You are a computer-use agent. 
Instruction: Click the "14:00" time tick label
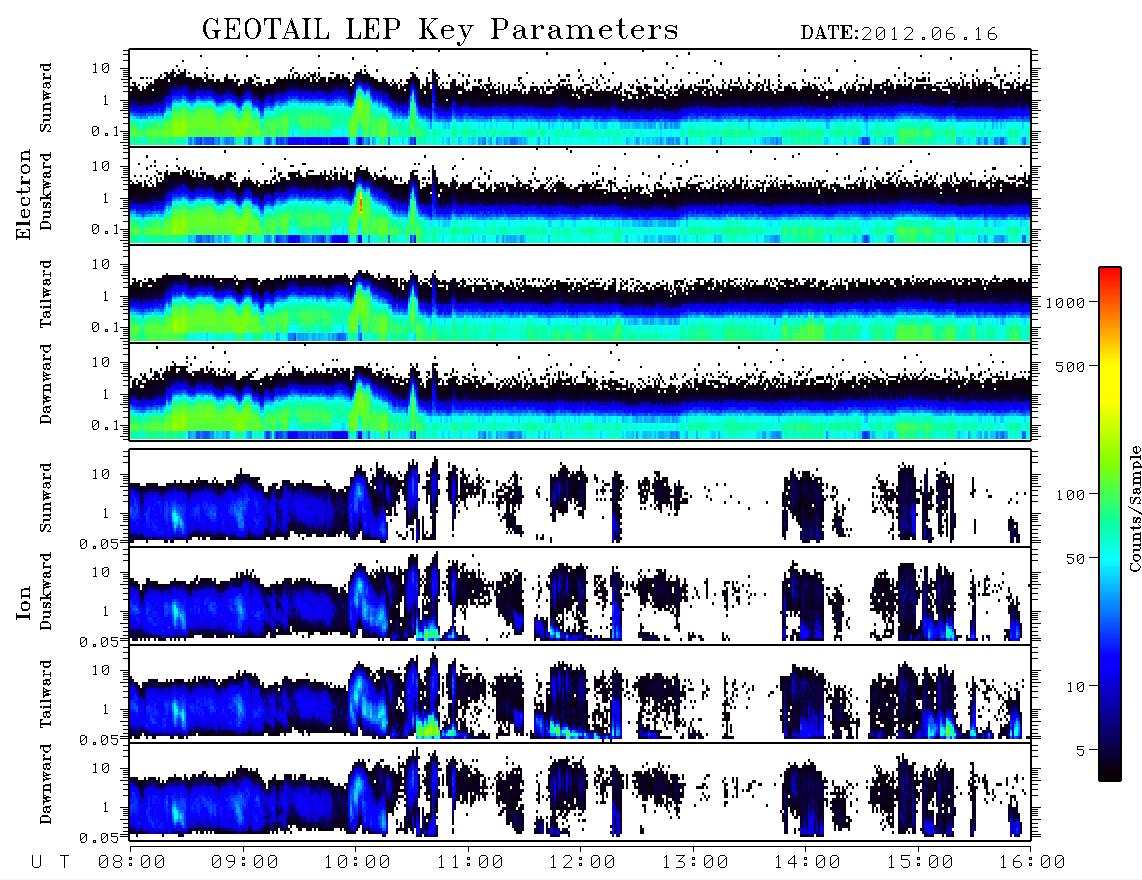click(x=807, y=863)
